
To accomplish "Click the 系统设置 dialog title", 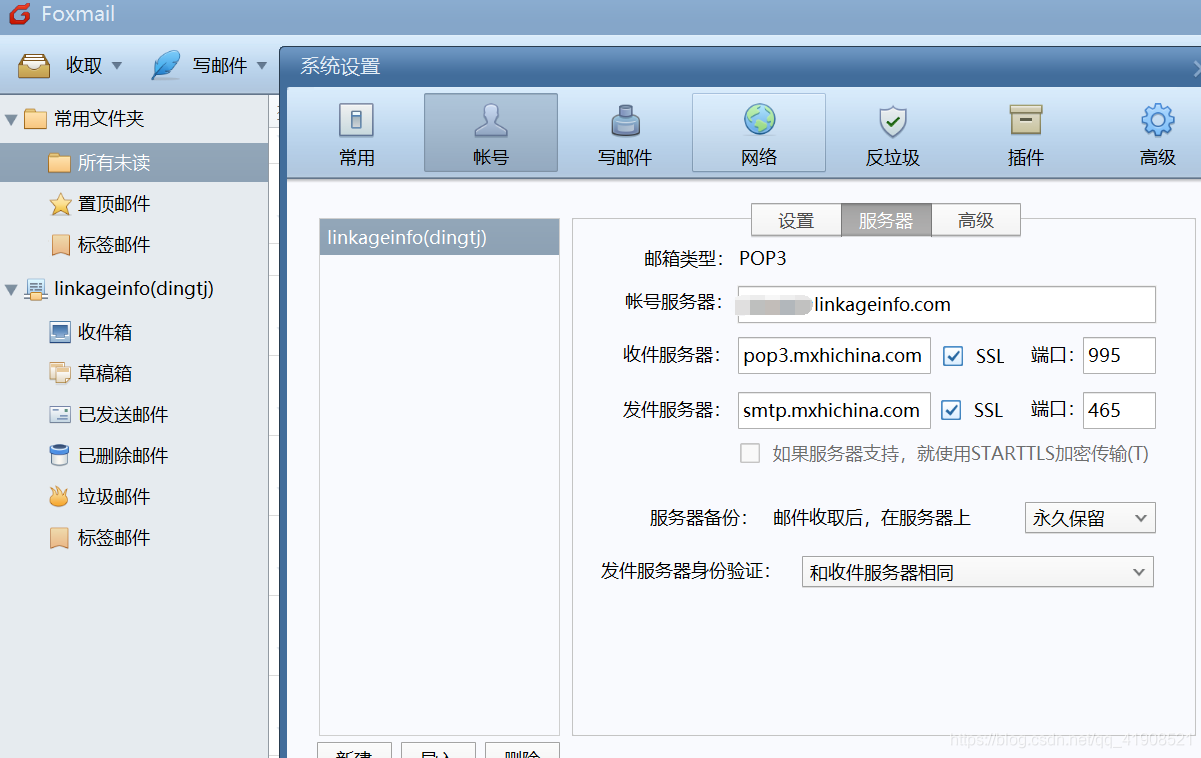I will (x=341, y=67).
